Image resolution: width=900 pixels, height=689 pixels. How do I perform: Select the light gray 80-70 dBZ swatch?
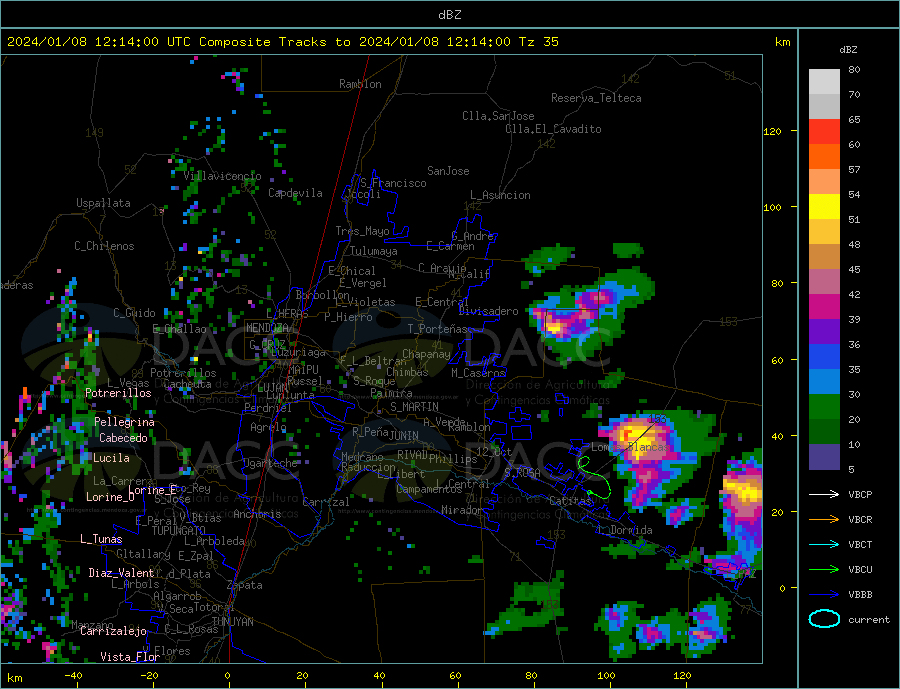tap(824, 82)
